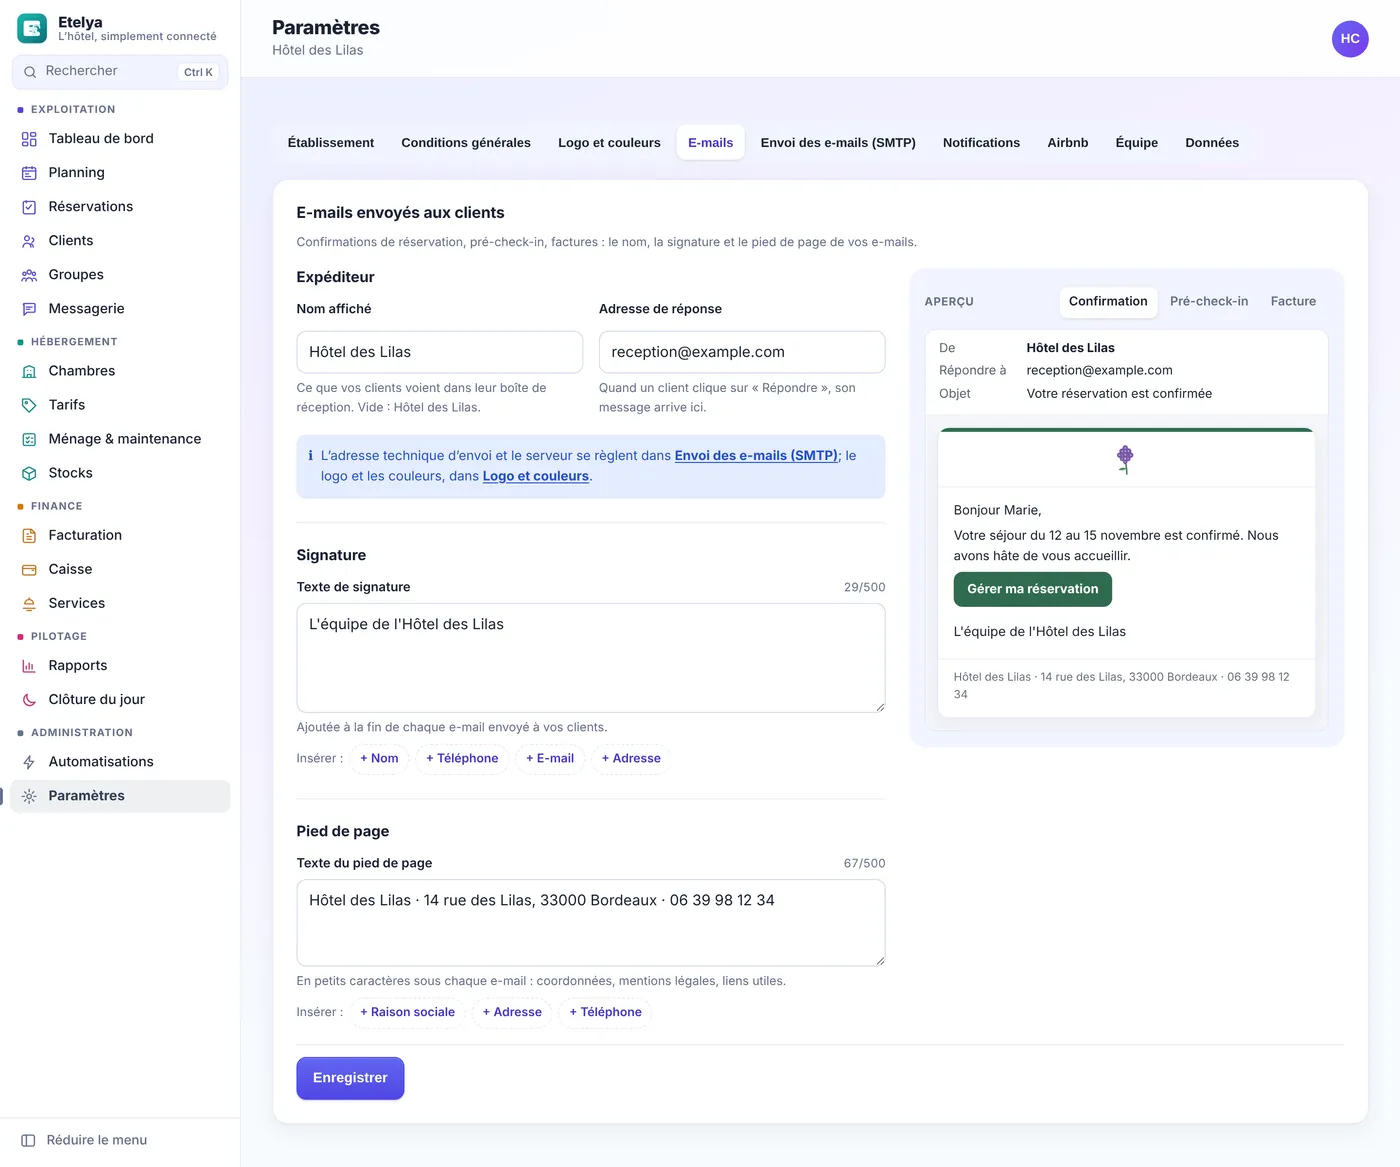Open Rapports chart icon
The image size is (1400, 1167).
(x=29, y=666)
